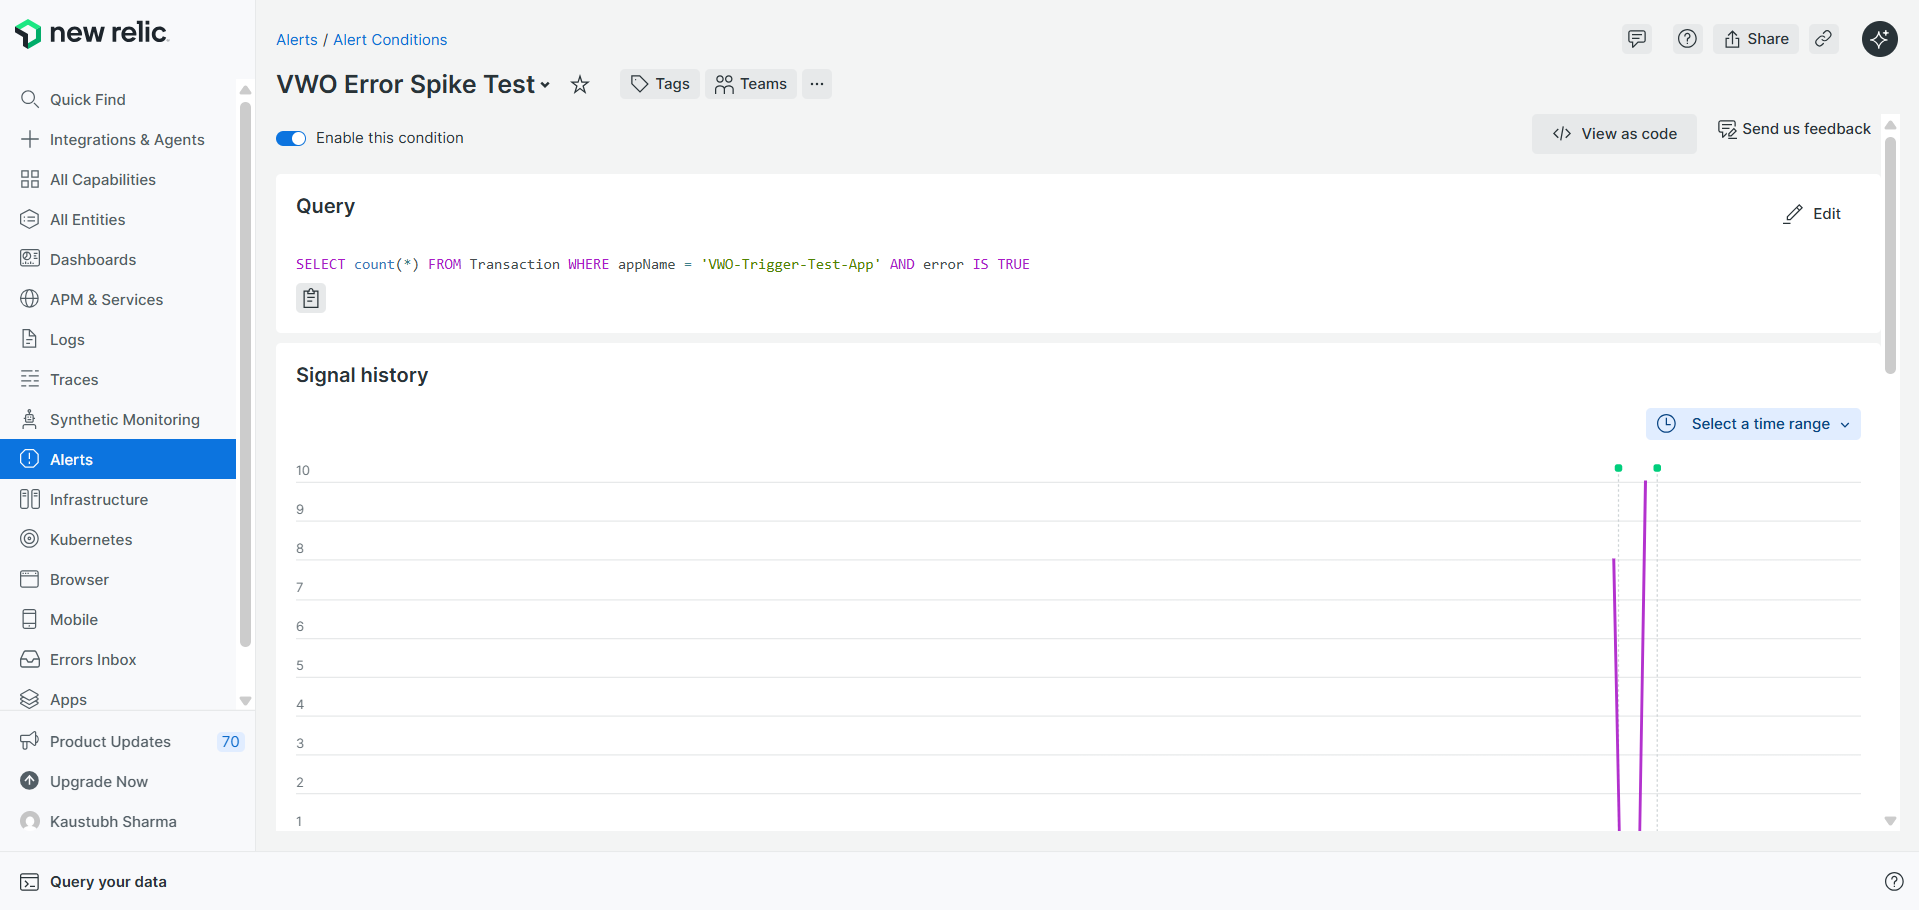The image size is (1919, 910).
Task: Click the Product Updates 70 badge
Action: (231, 742)
